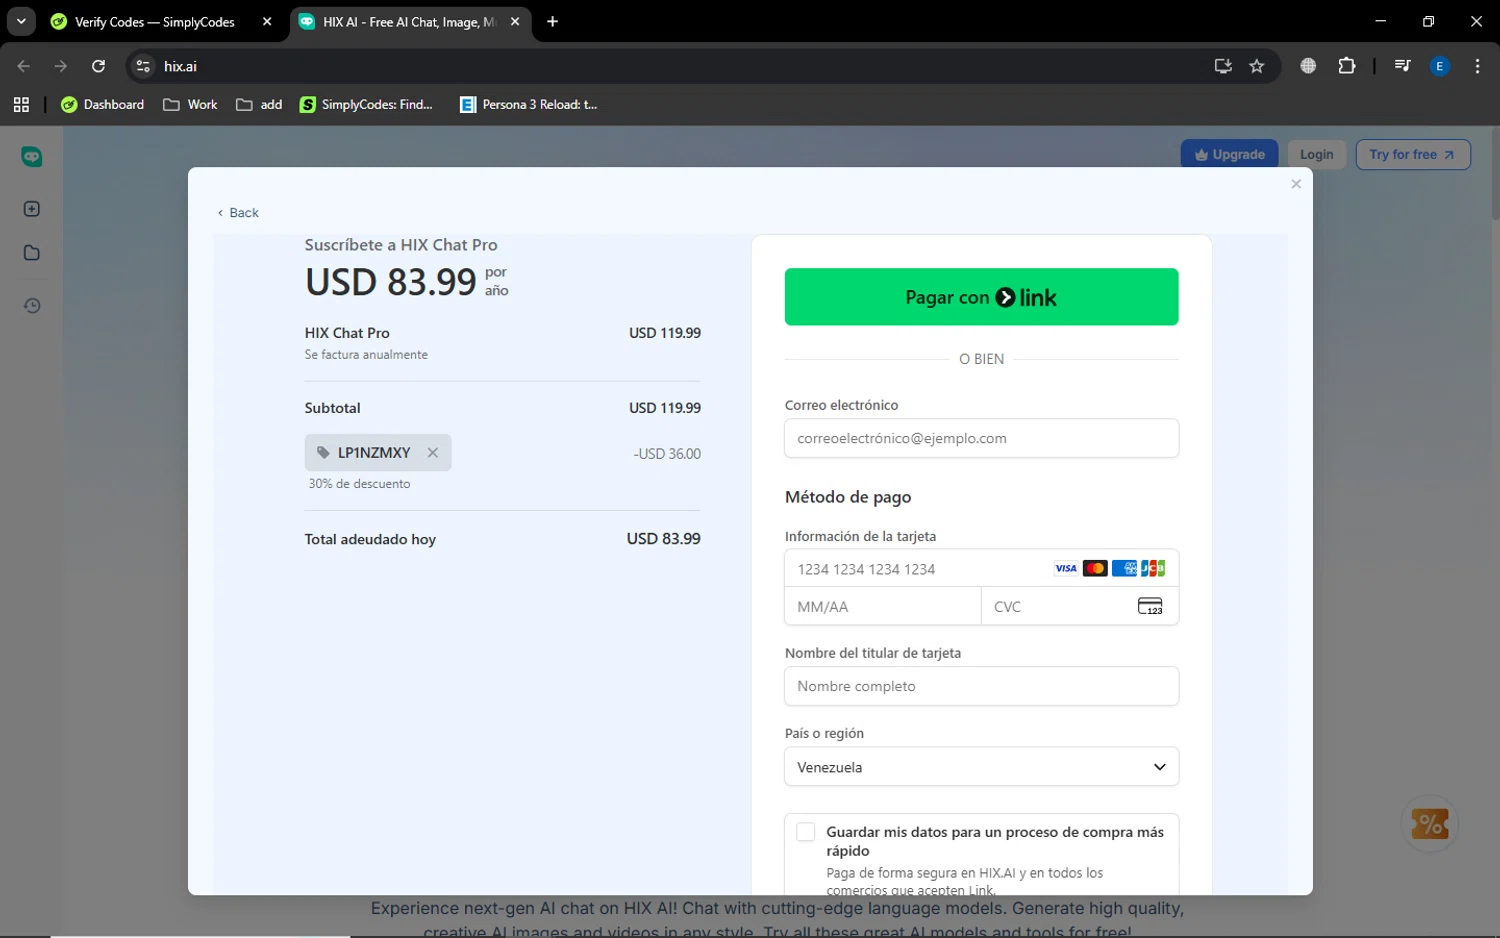Screen dimensions: 1500x938
Task: Click the '30% de descuento' text
Action: [359, 484]
